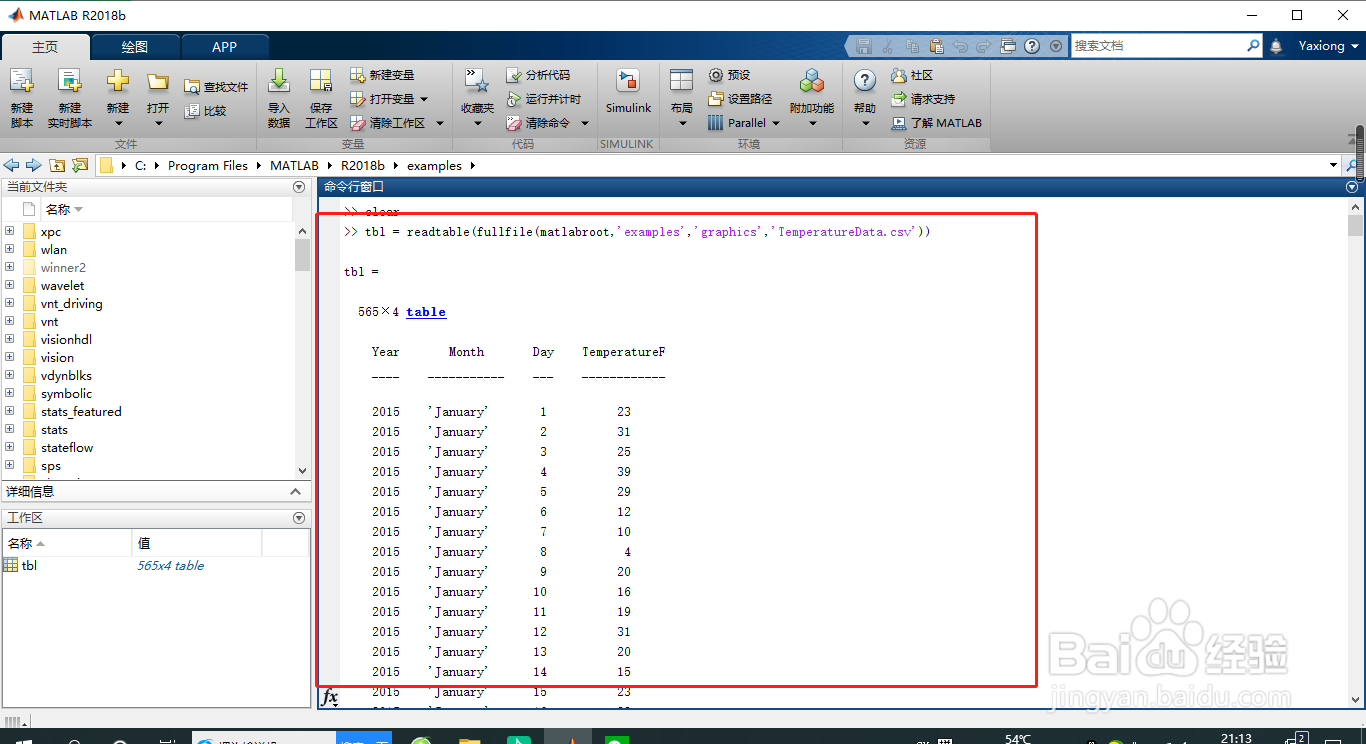This screenshot has height=744, width=1366.
Task: Click the New Live Script icon
Action: tap(69, 83)
